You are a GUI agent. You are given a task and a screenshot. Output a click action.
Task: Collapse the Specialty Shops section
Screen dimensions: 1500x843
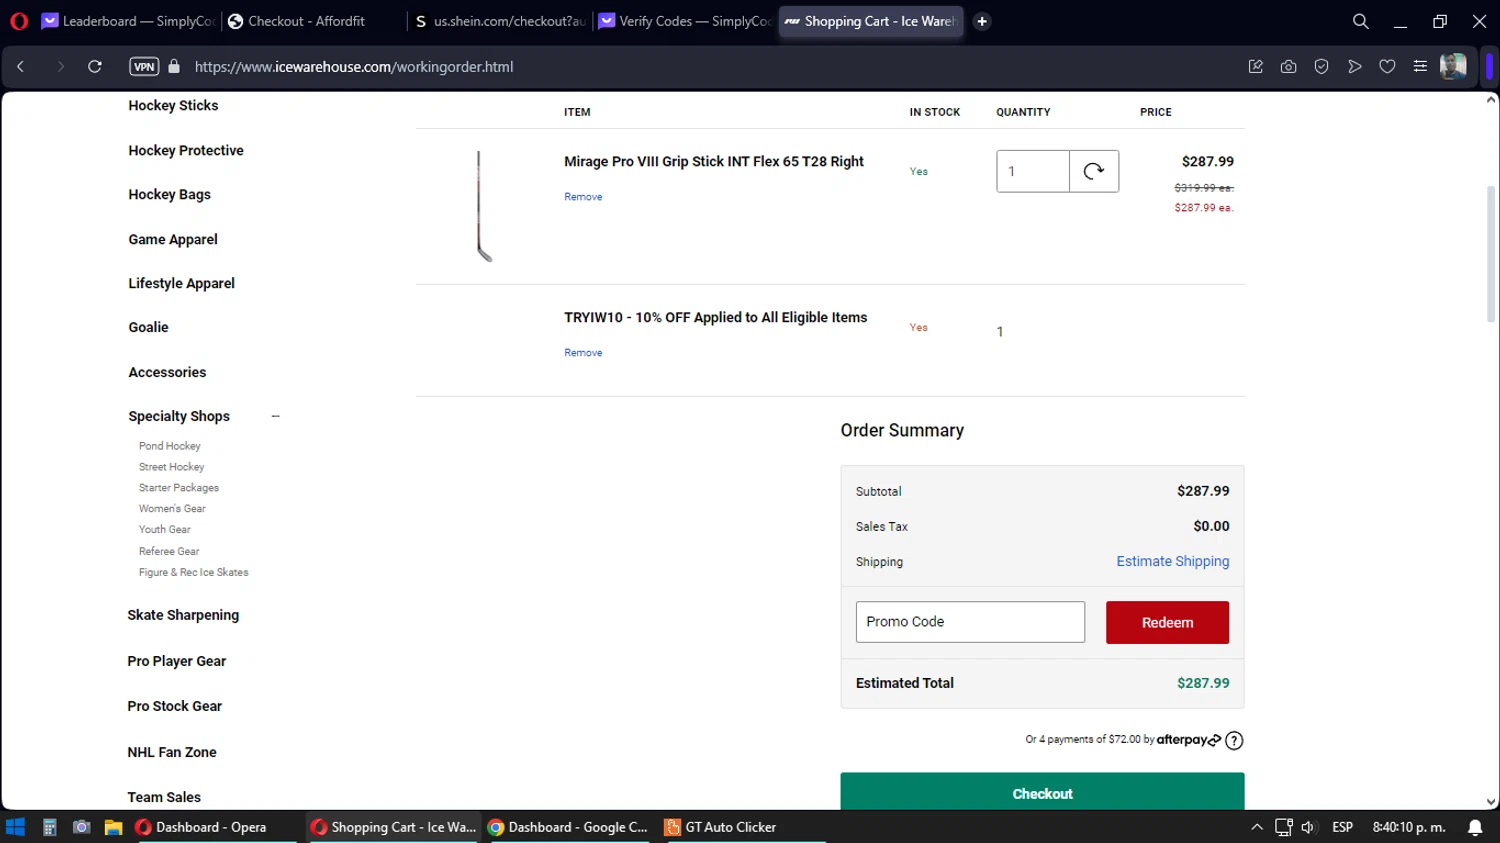click(x=276, y=417)
